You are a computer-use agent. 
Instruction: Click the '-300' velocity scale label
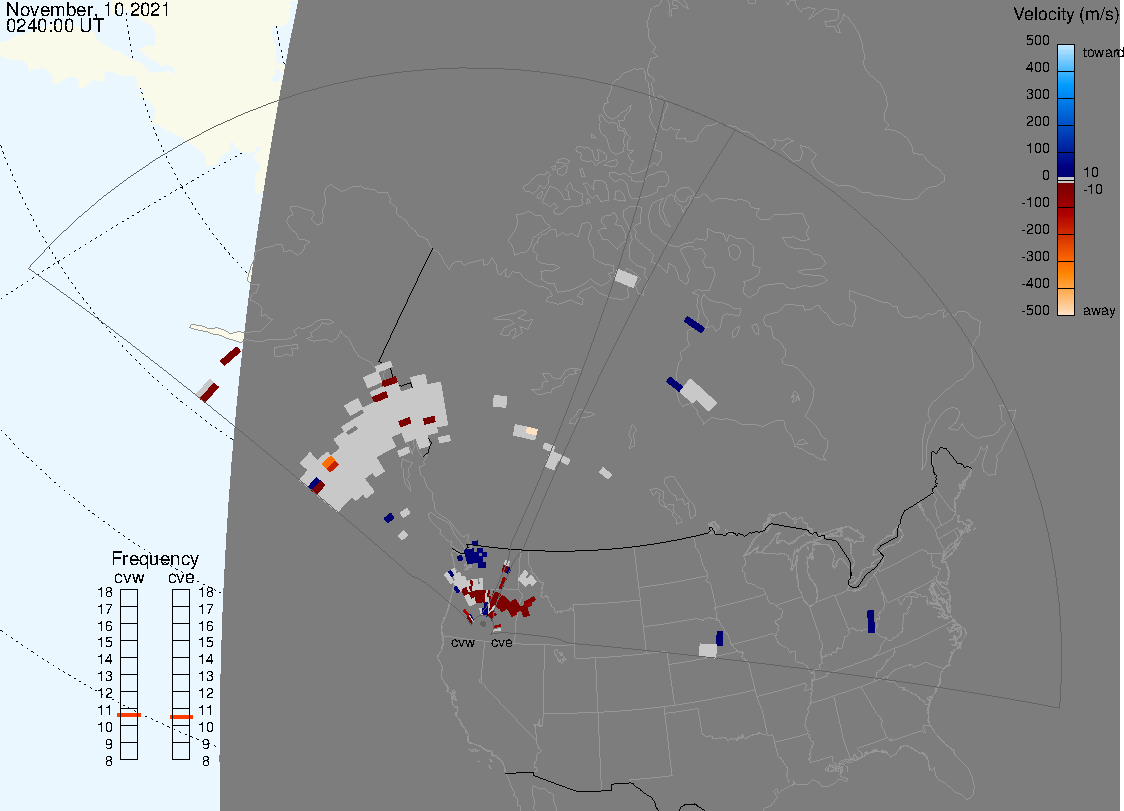tap(1035, 256)
